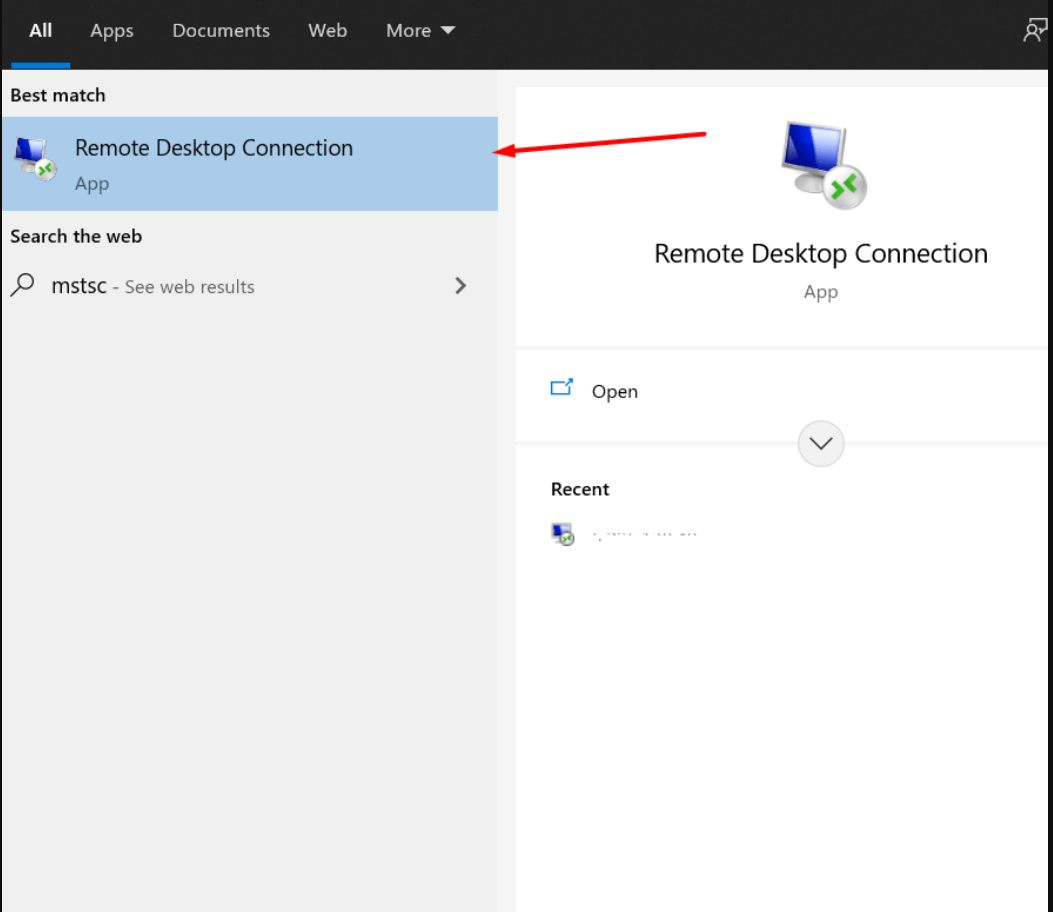
Task: Click the right arrow on the web results row
Action: tap(460, 286)
